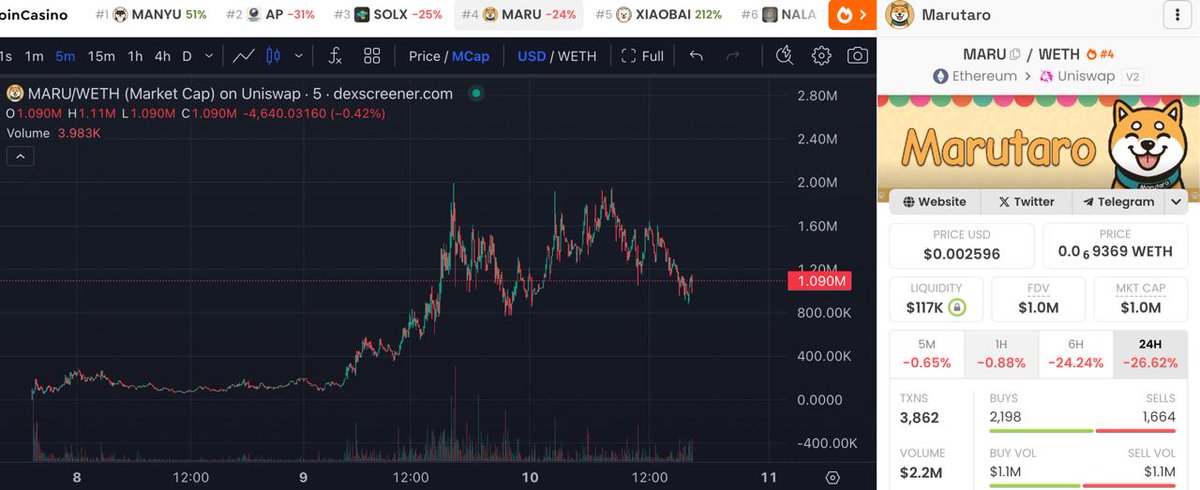Screen dimensions: 1200x490
Task: Select the 15m timeframe
Action: 101,56
